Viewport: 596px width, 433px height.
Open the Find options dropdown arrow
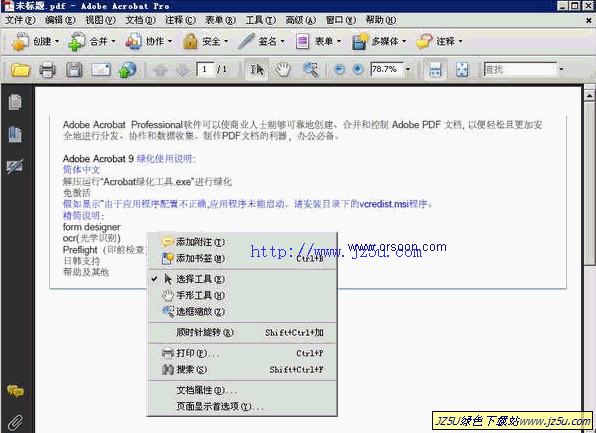coord(561,70)
